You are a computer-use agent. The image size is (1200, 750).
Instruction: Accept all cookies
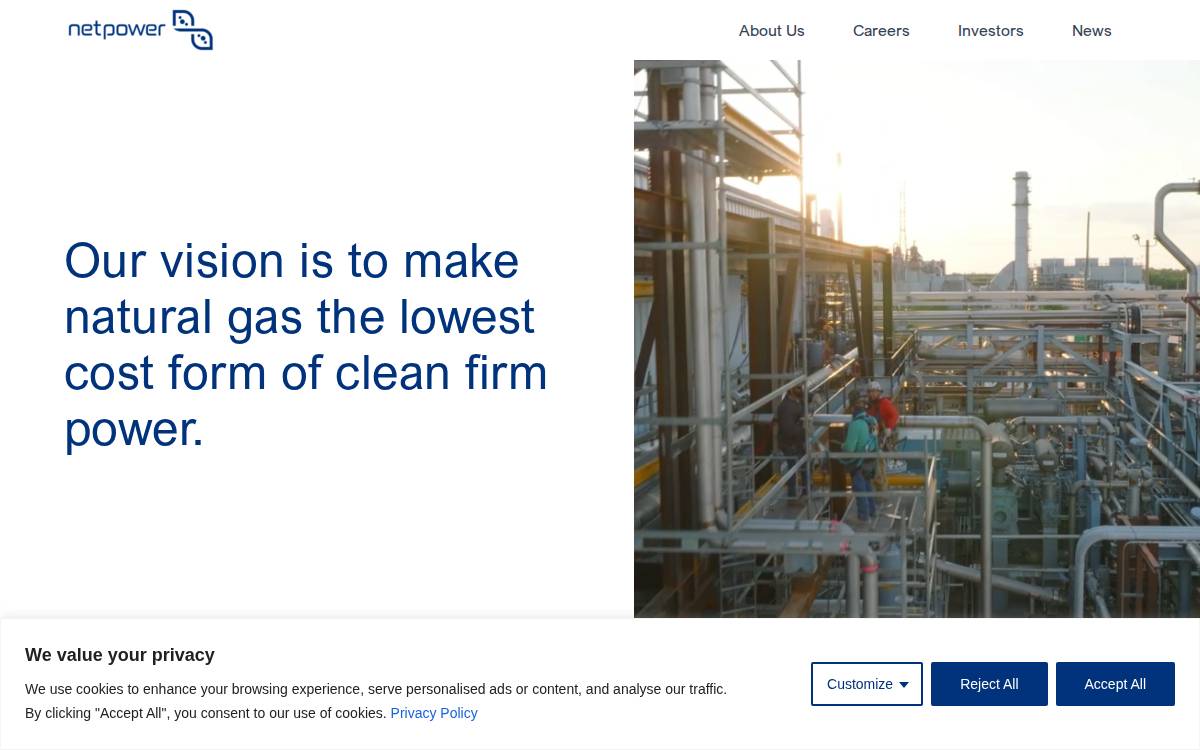1115,684
